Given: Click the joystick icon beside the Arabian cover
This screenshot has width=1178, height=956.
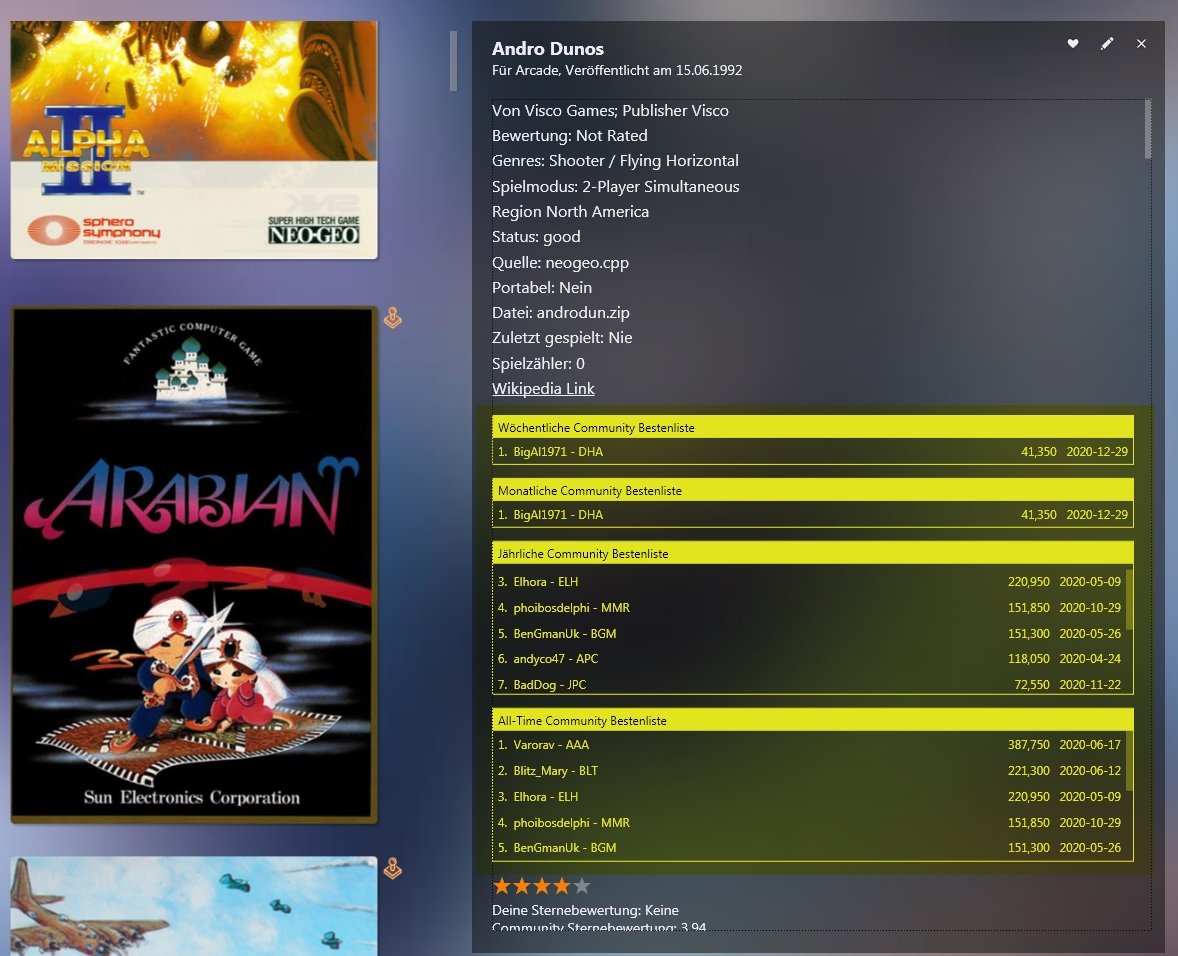Looking at the screenshot, I should 392,318.
